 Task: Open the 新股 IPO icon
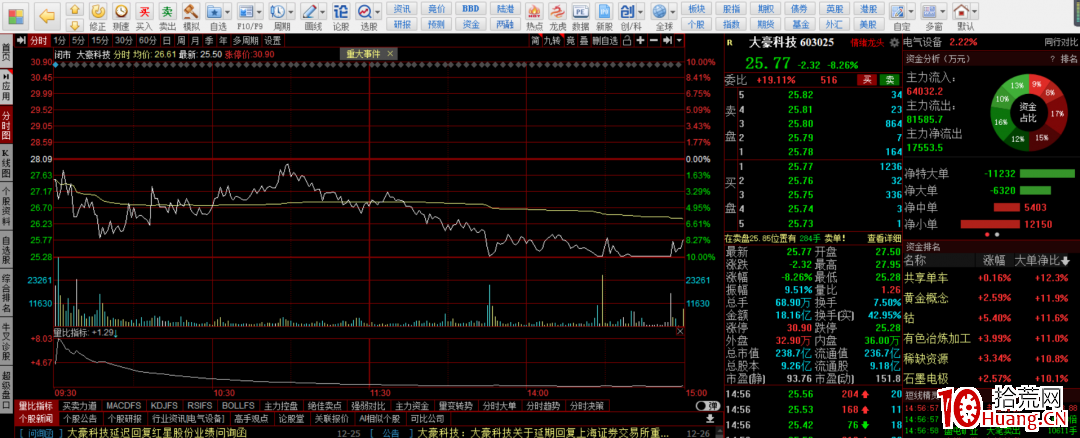click(604, 12)
